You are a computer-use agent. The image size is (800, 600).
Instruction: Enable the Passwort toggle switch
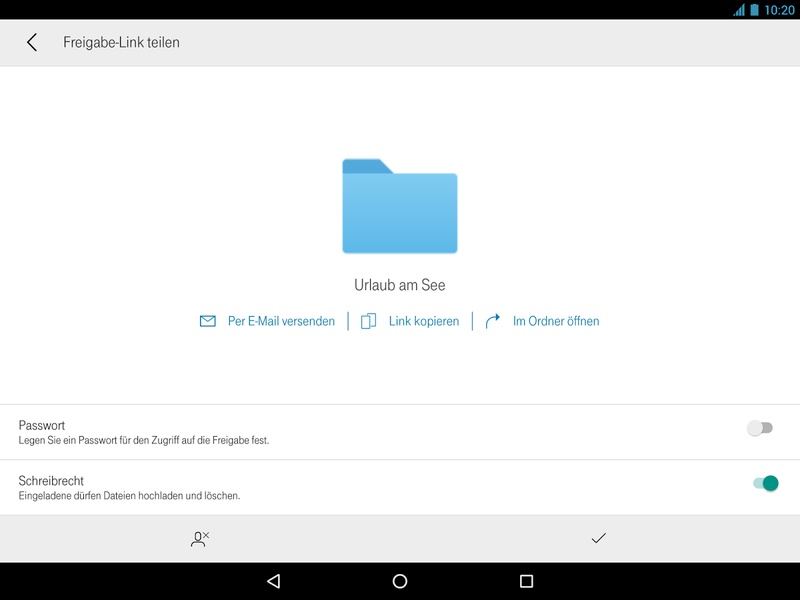pos(760,428)
